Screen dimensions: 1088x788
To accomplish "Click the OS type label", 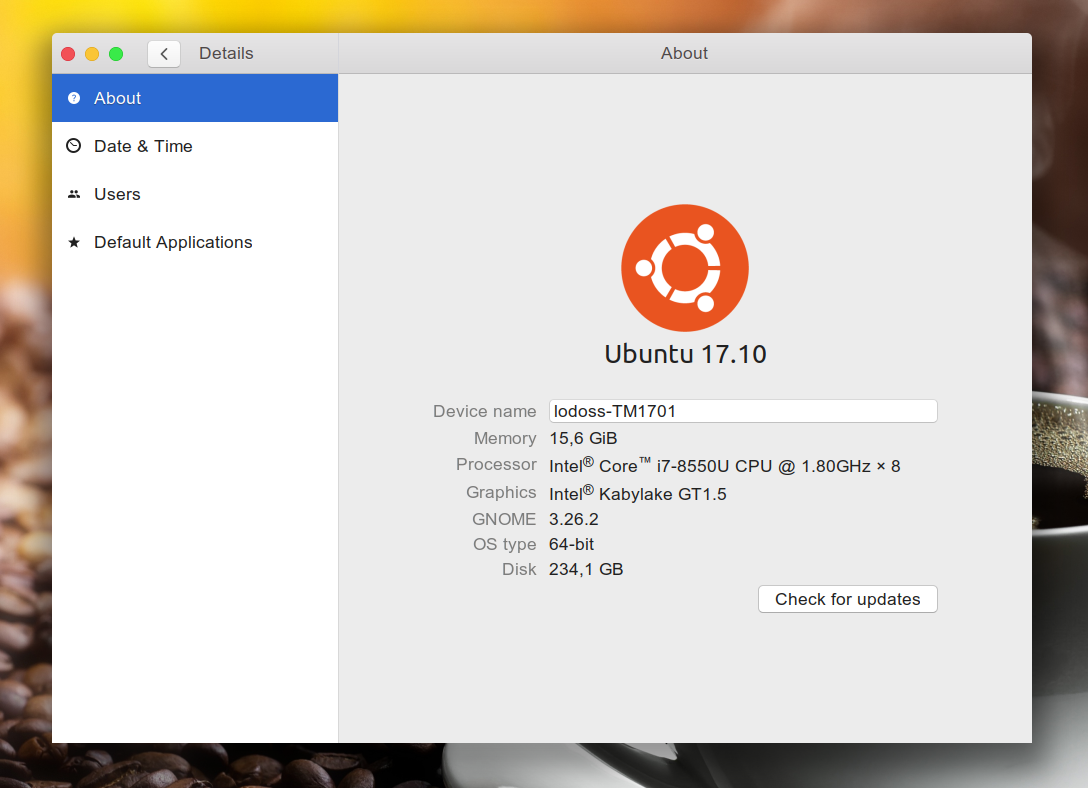I will [504, 544].
